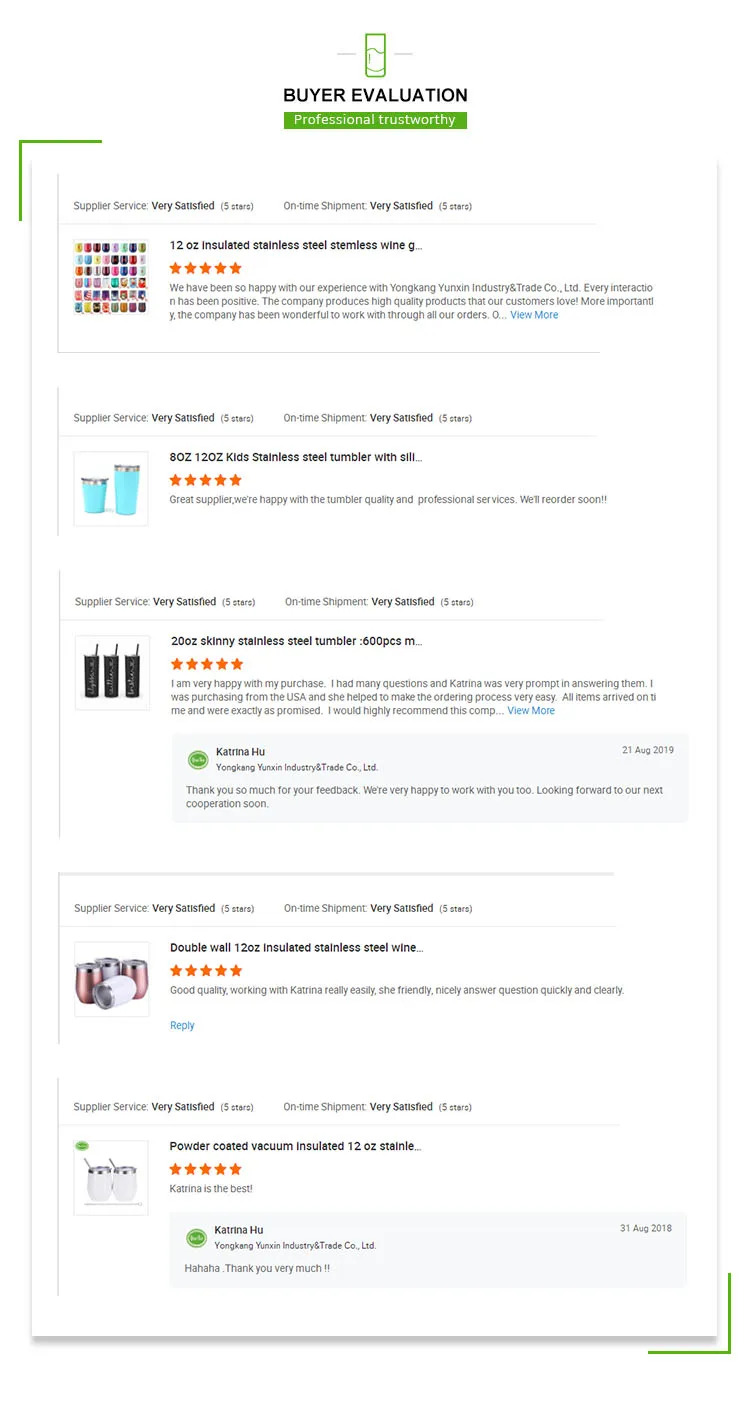Click Katrina Hu's green avatar on 2019 reply
750x1403 pixels.
coord(198,760)
